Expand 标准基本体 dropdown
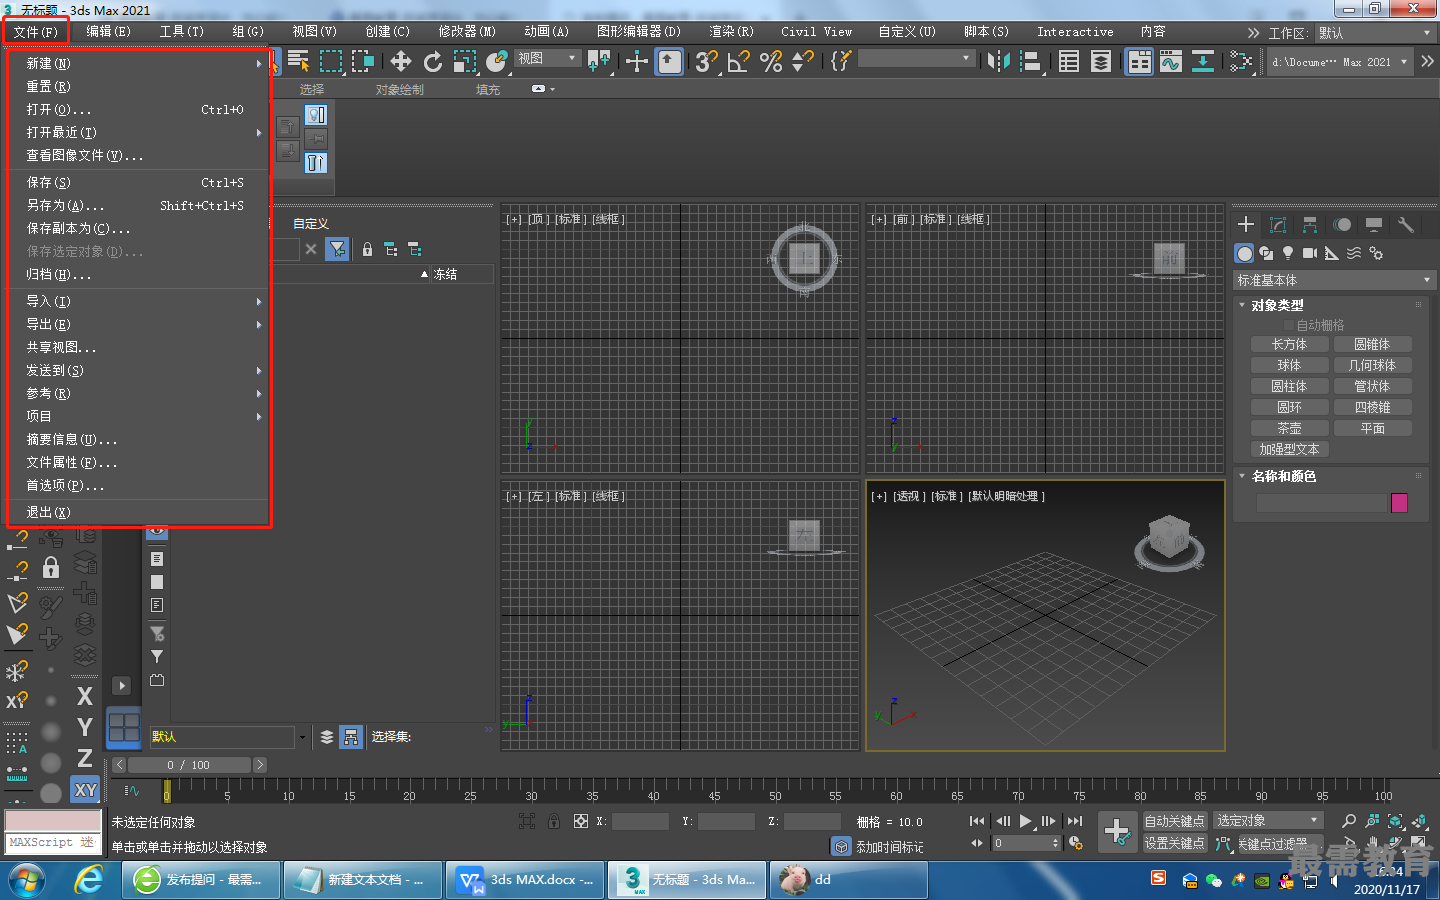1440x900 pixels. 1335,280
